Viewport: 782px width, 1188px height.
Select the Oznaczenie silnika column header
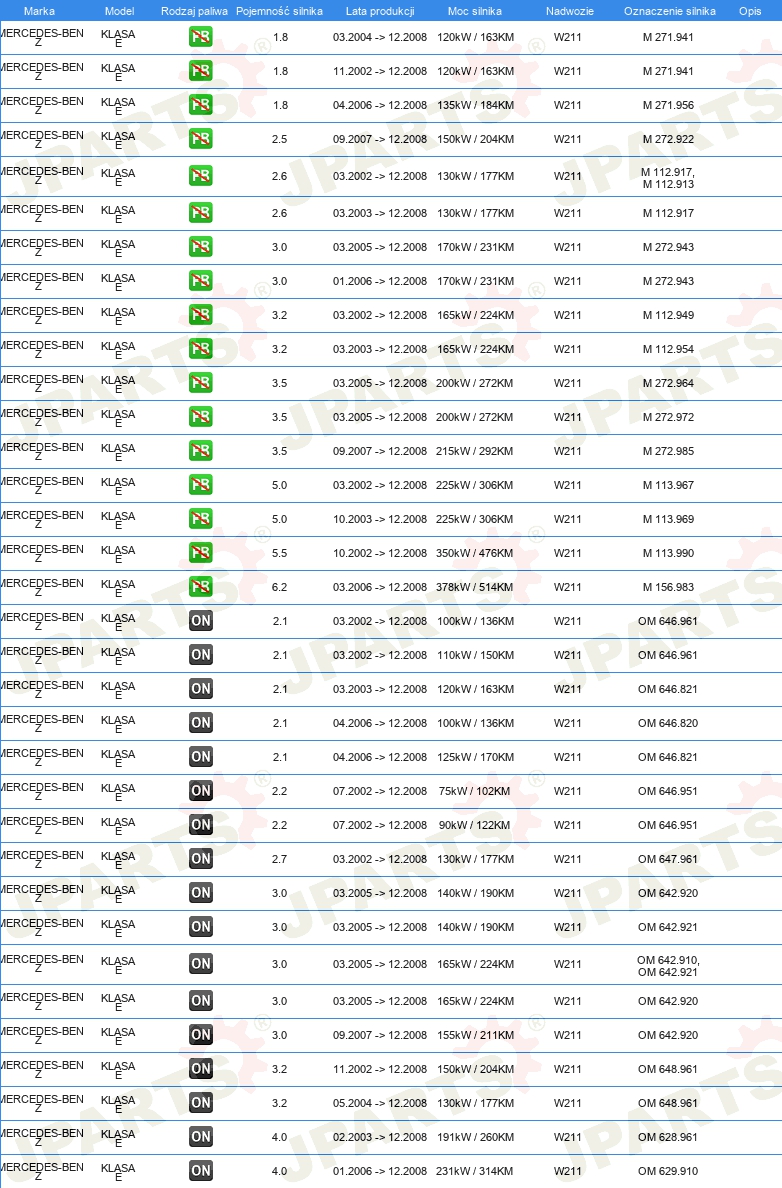(670, 11)
